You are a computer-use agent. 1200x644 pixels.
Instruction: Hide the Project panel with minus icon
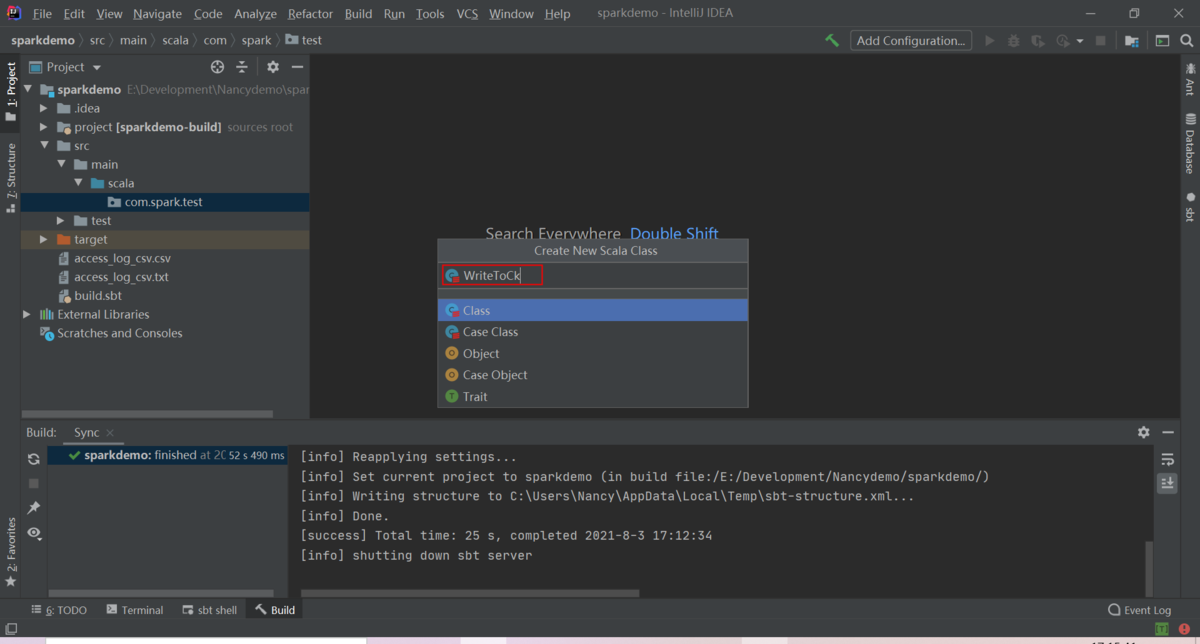(297, 67)
